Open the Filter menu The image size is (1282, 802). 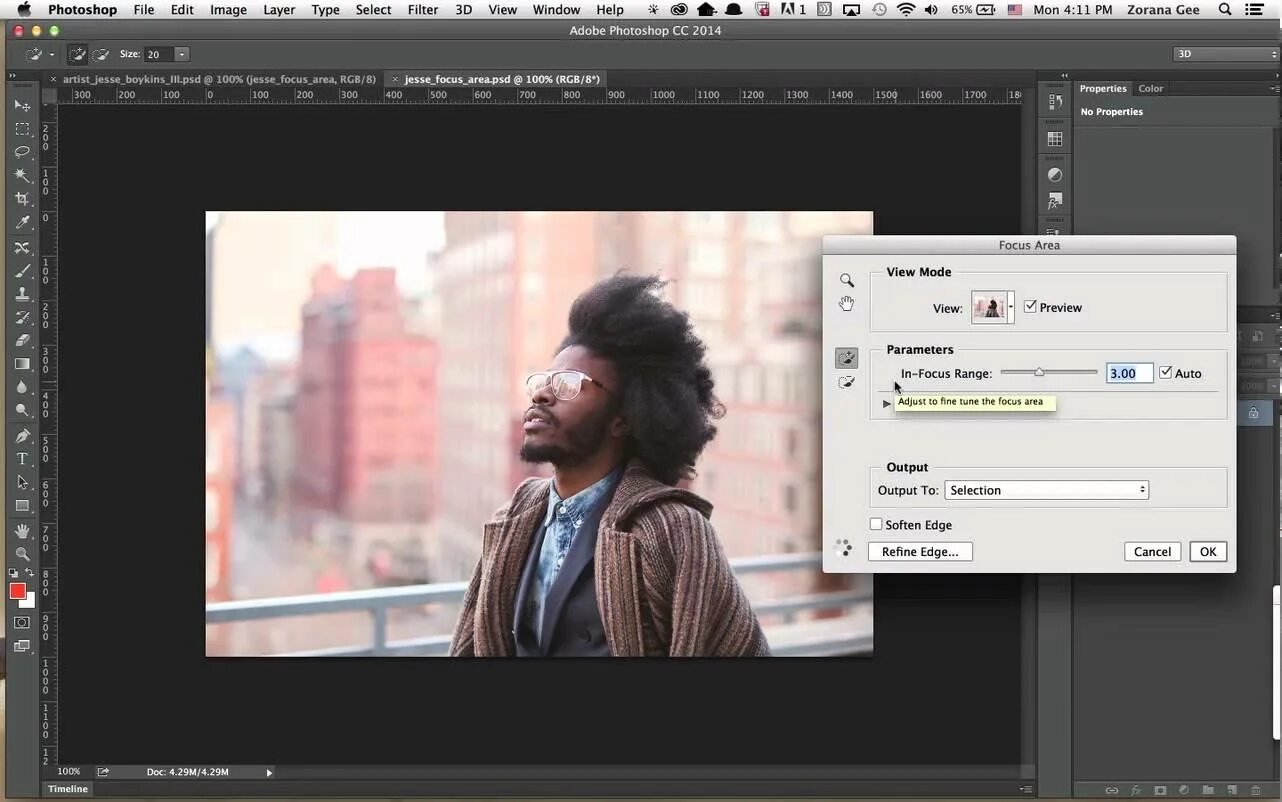[x=423, y=9]
